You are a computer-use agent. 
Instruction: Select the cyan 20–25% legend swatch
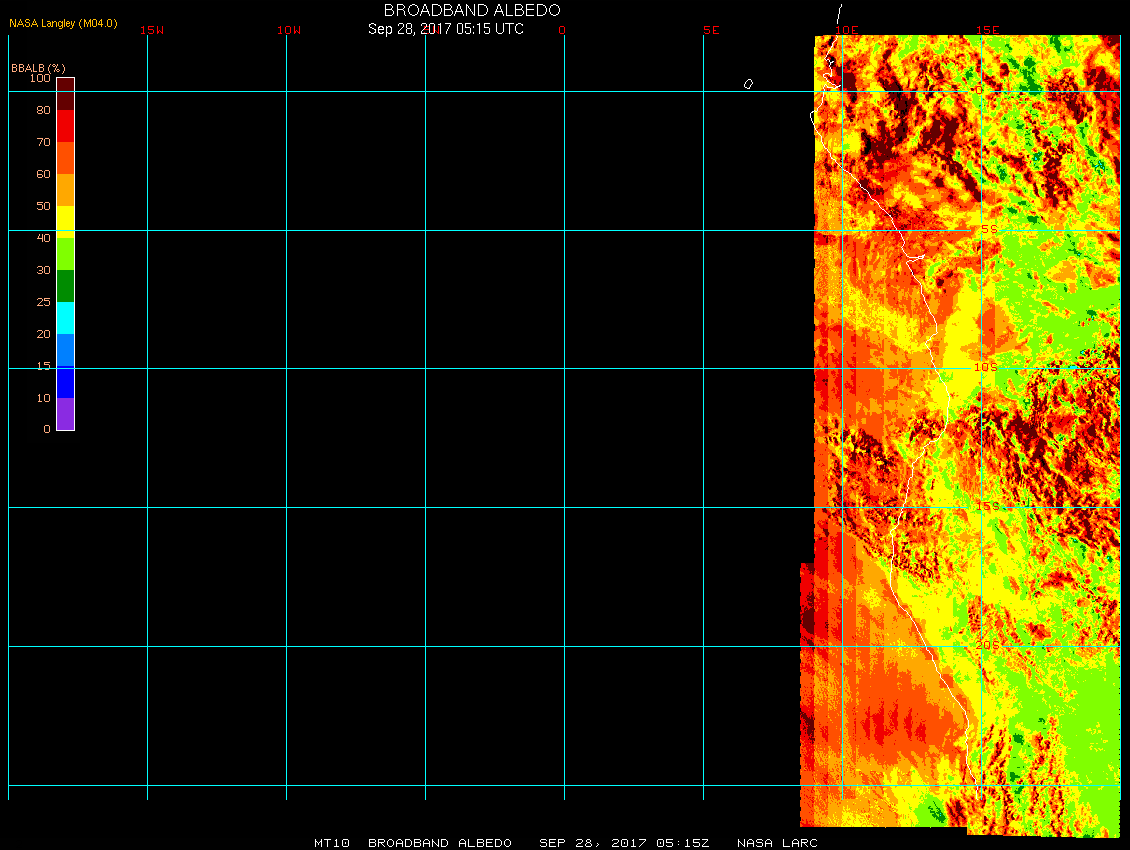pos(65,318)
